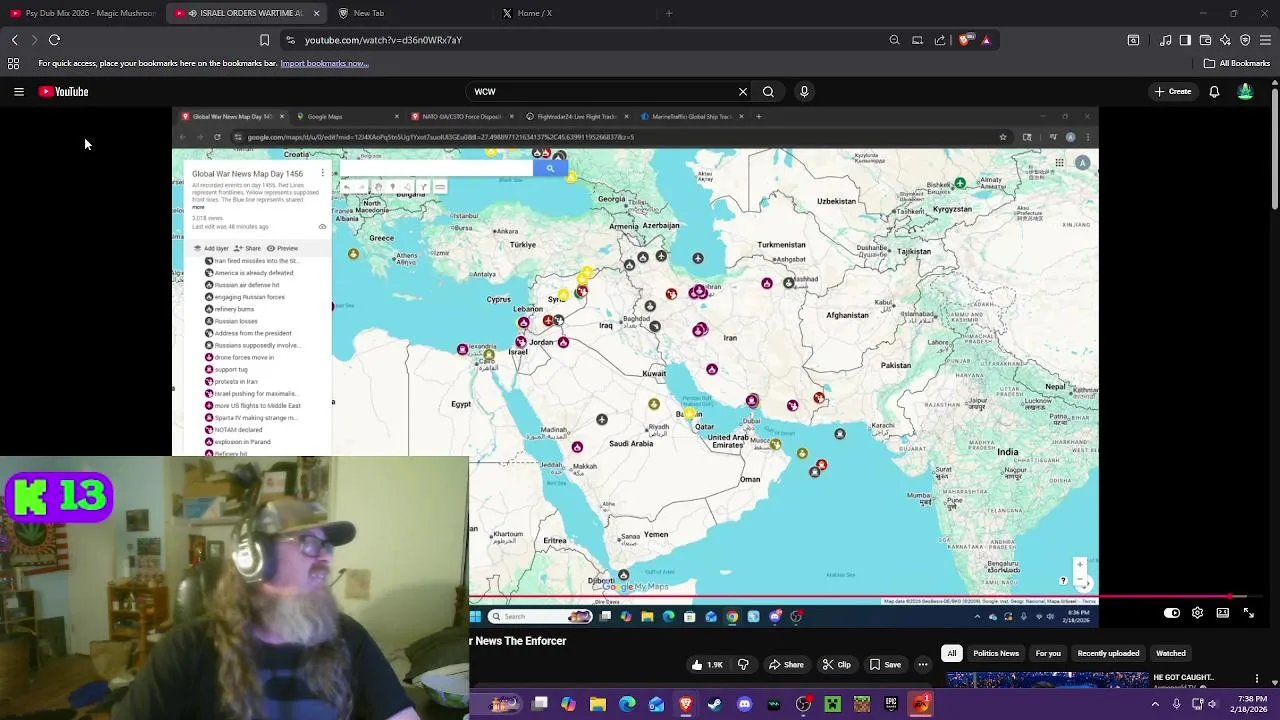This screenshot has width=1280, height=720.
Task: Open the Leo AI sparkle icon
Action: (x=1225, y=40)
